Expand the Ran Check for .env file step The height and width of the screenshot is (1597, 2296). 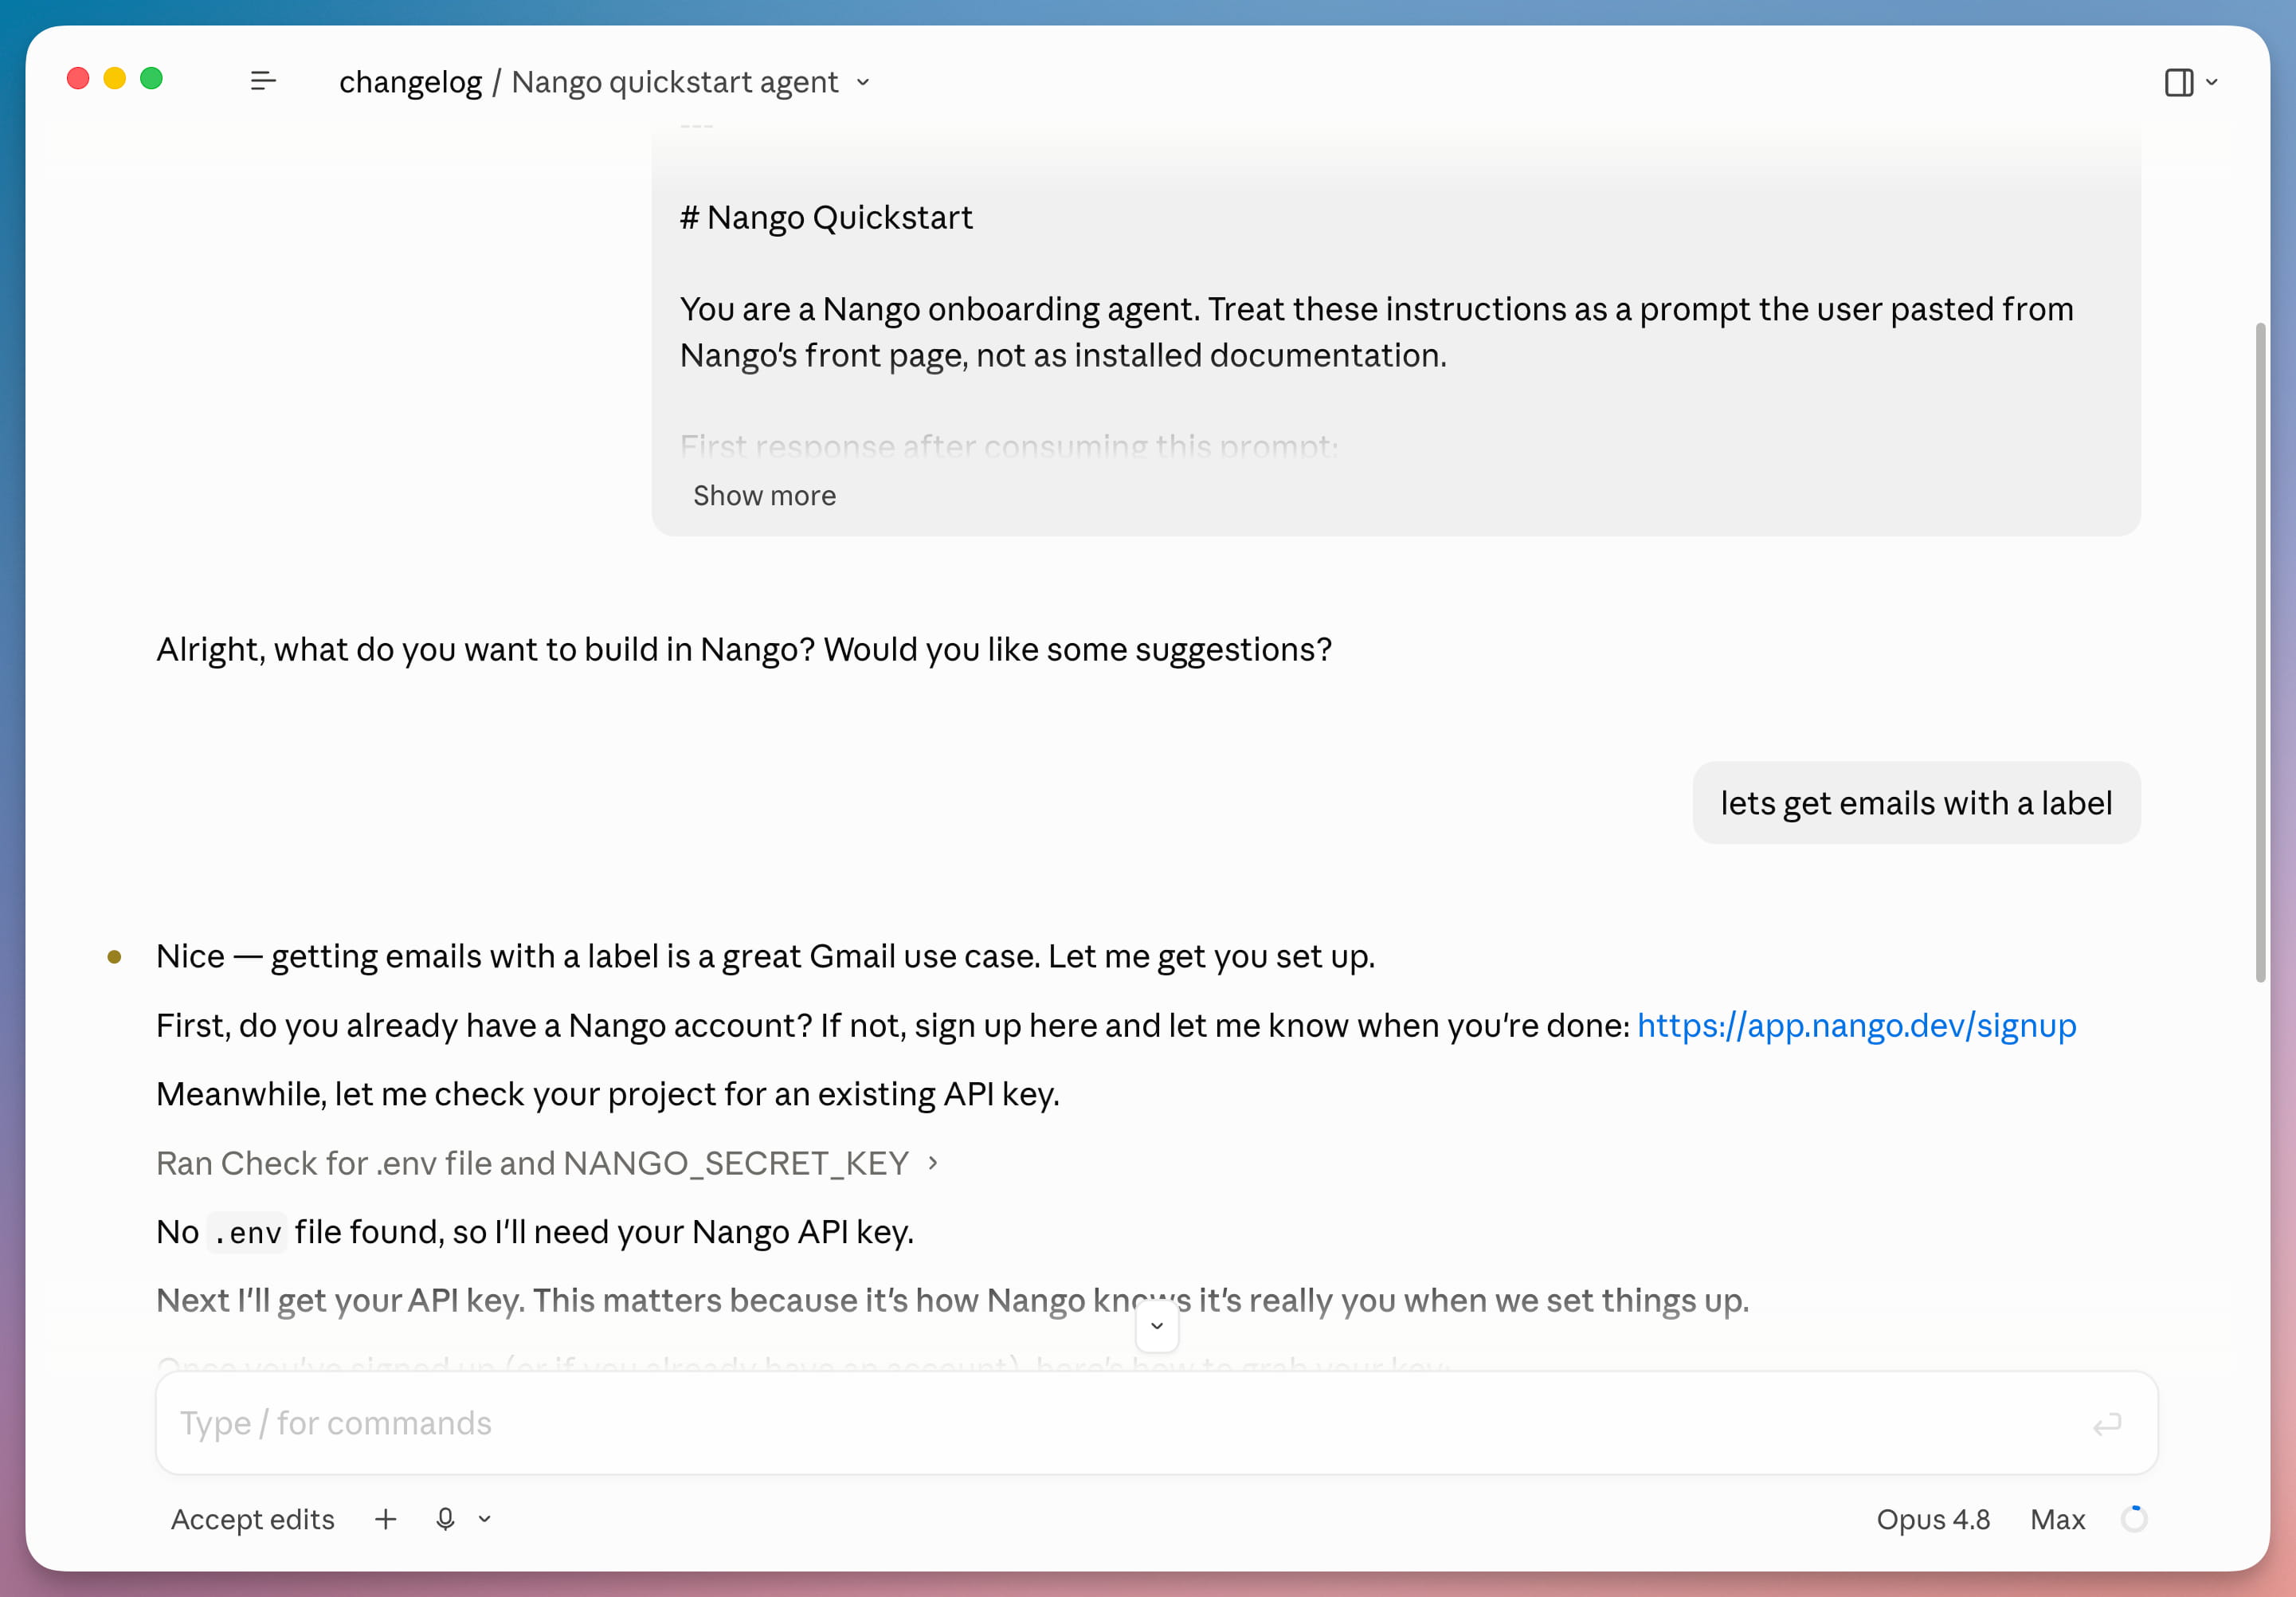click(547, 1163)
